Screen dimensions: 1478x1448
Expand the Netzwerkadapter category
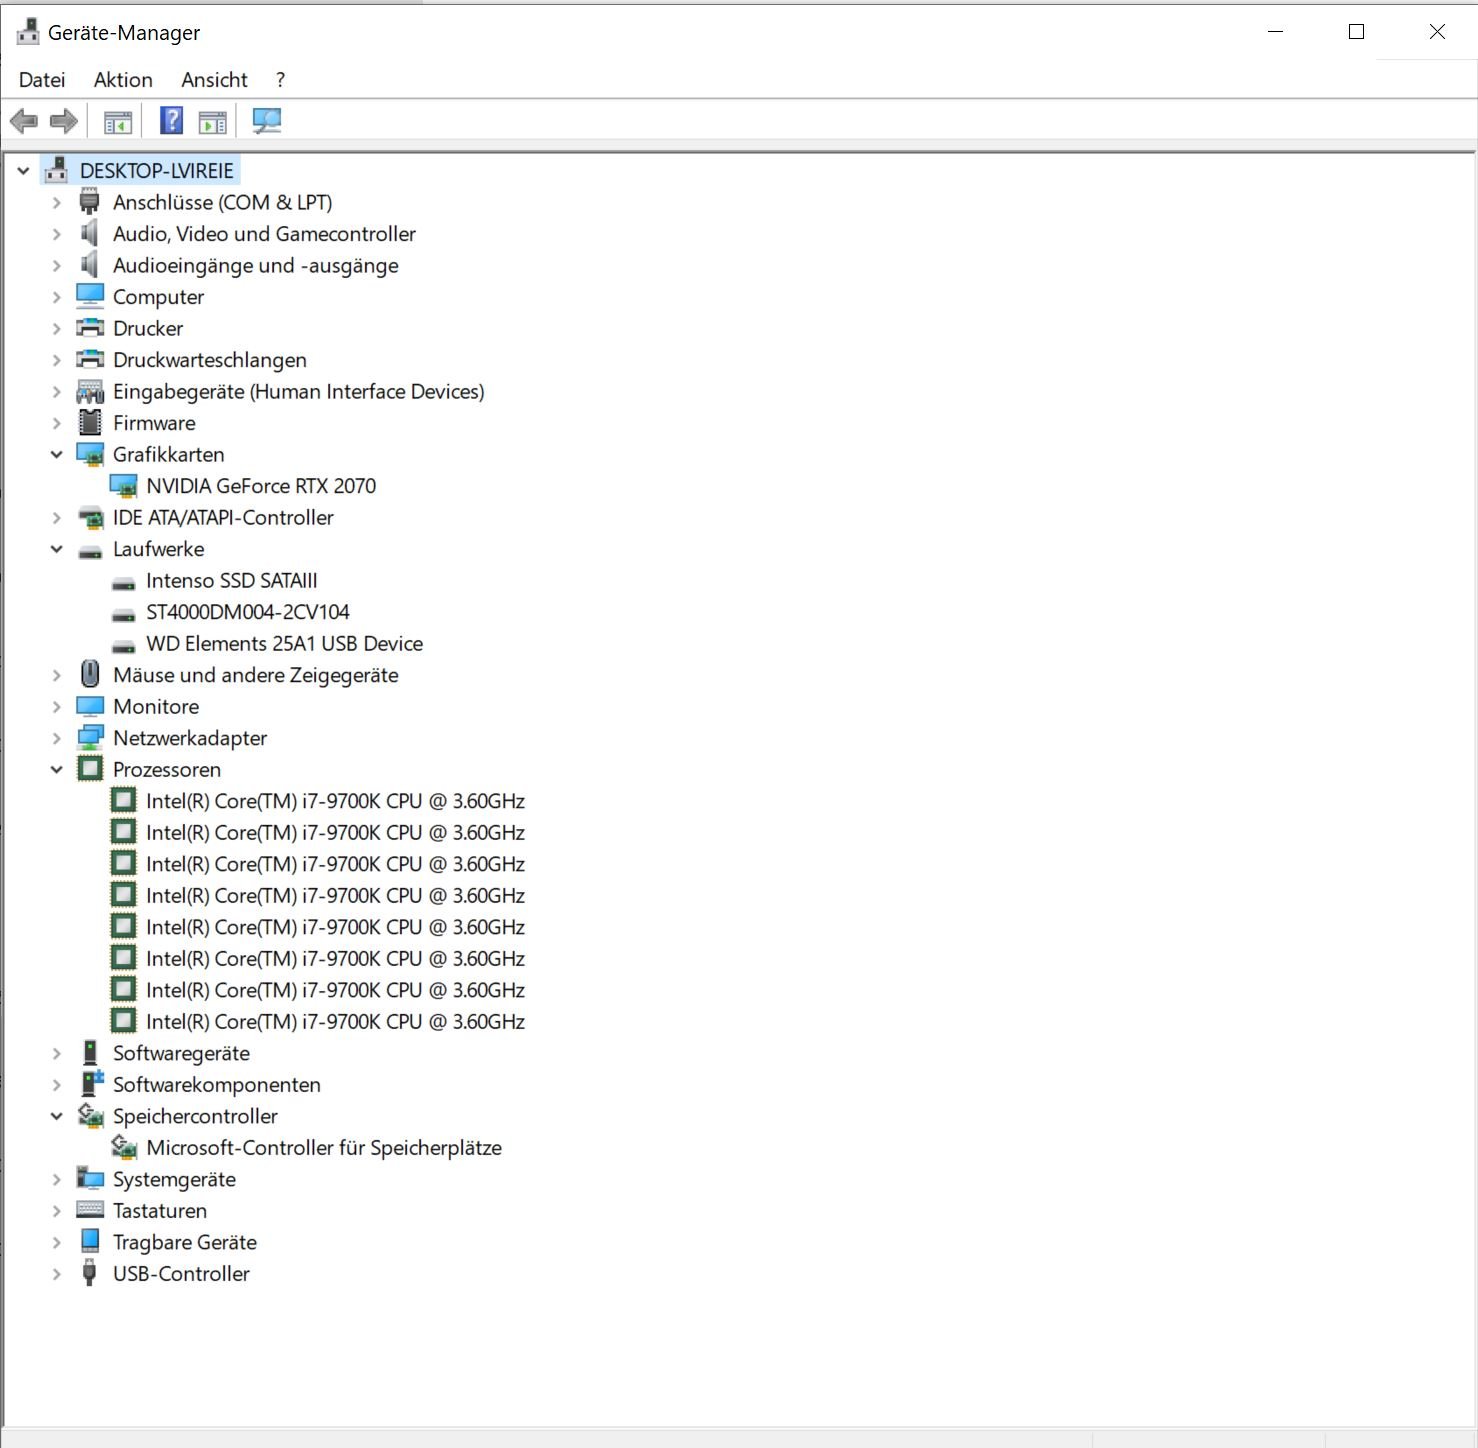coord(57,738)
